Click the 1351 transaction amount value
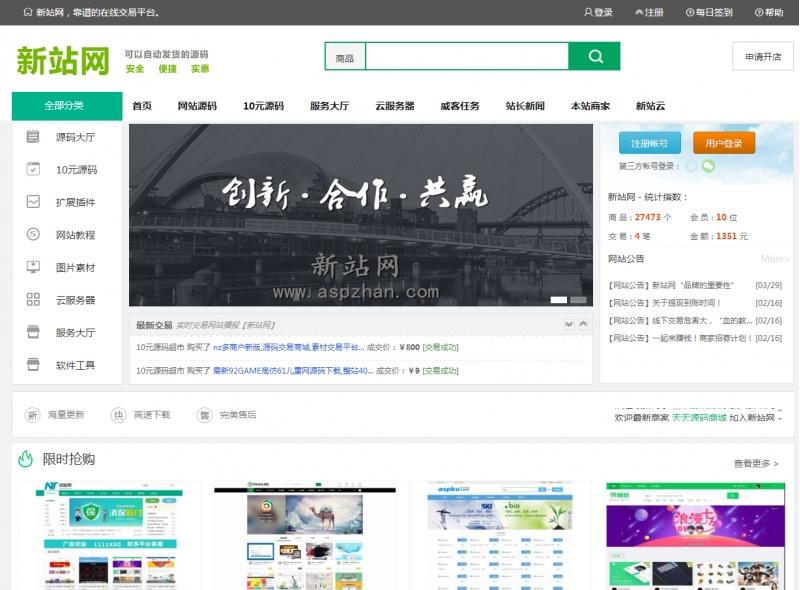 coord(726,236)
